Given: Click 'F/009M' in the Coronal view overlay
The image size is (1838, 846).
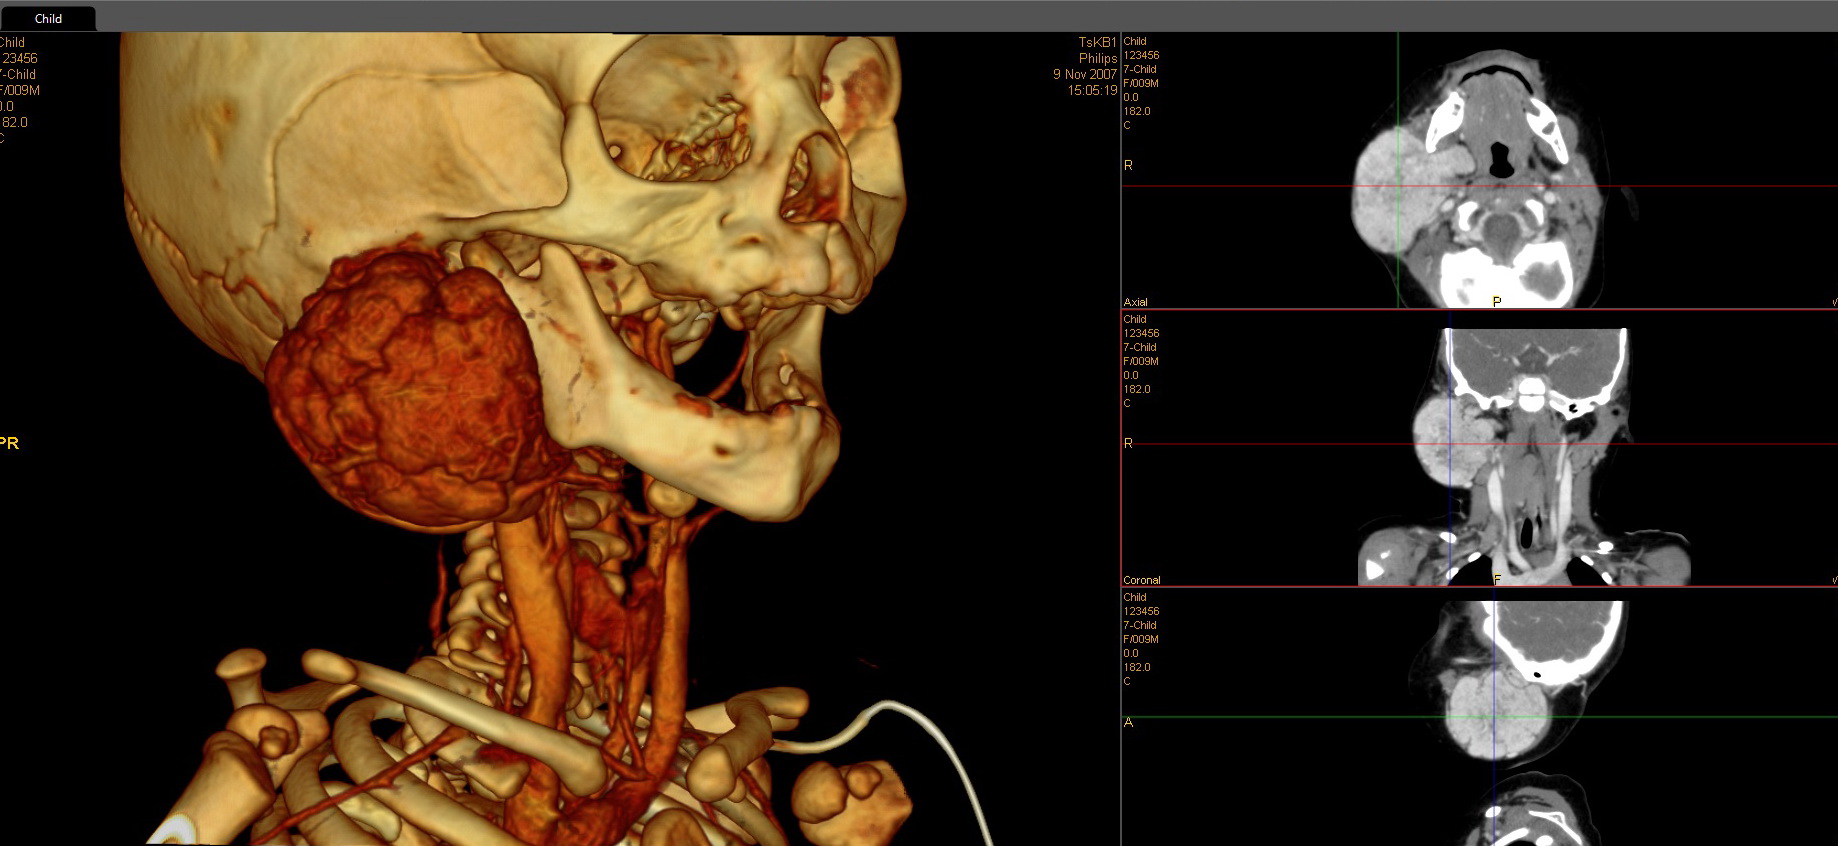Looking at the screenshot, I should tap(1141, 361).
